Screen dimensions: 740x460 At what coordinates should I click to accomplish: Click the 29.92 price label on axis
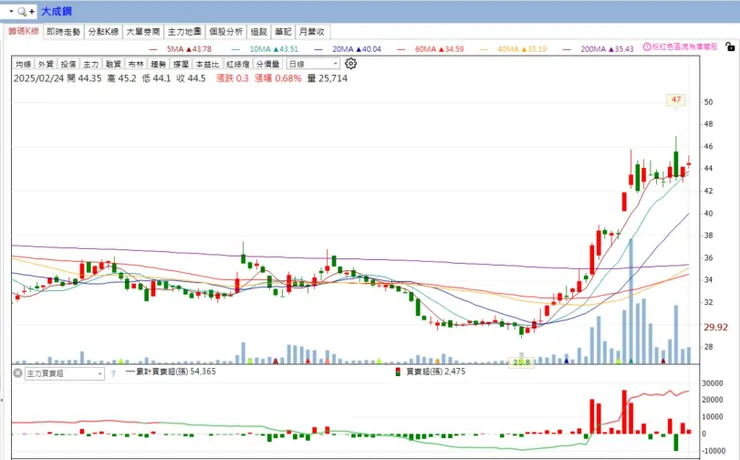[715, 327]
